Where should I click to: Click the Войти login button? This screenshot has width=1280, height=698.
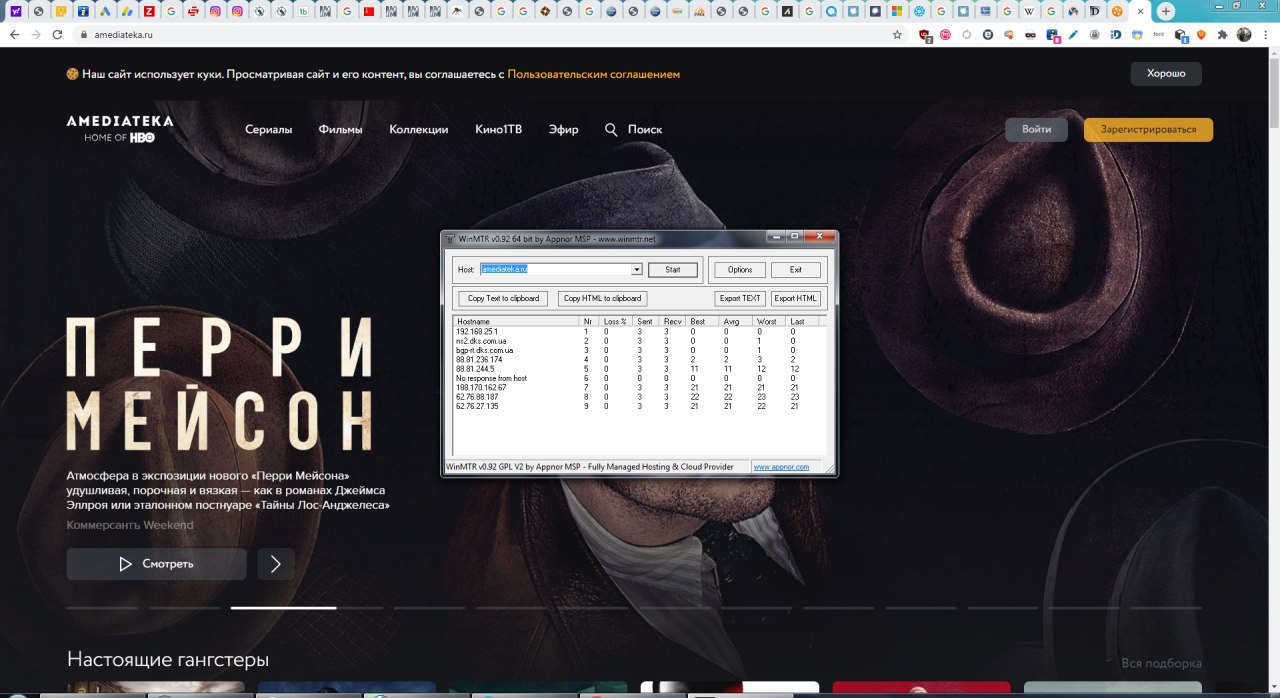(x=1037, y=130)
